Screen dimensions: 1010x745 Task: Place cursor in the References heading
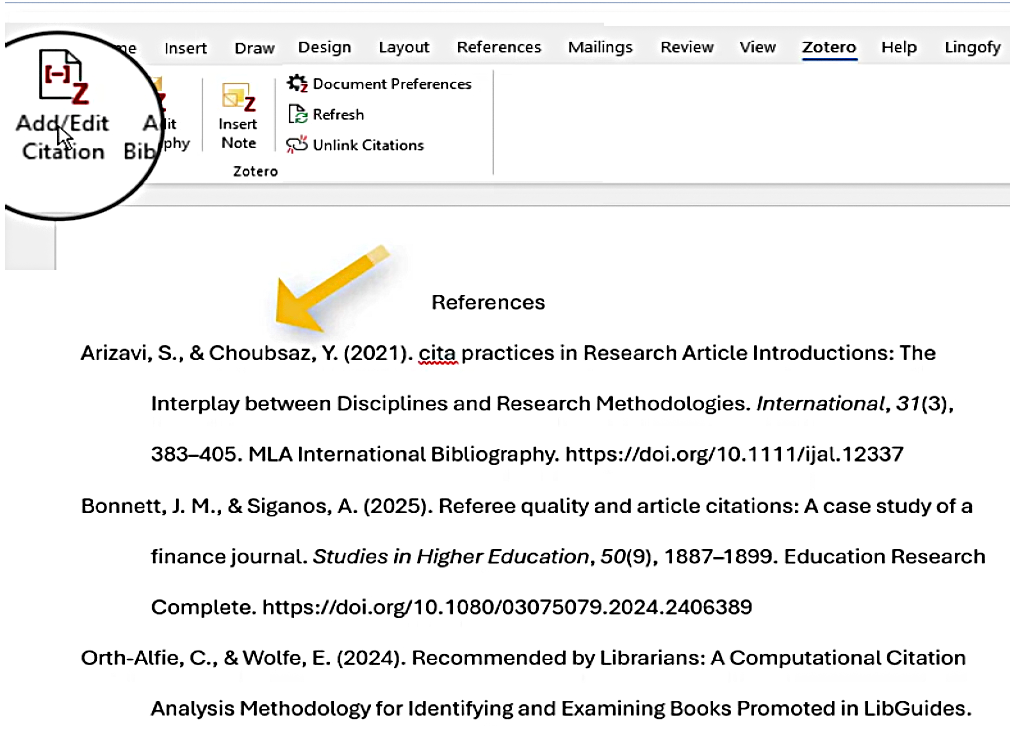(x=488, y=302)
